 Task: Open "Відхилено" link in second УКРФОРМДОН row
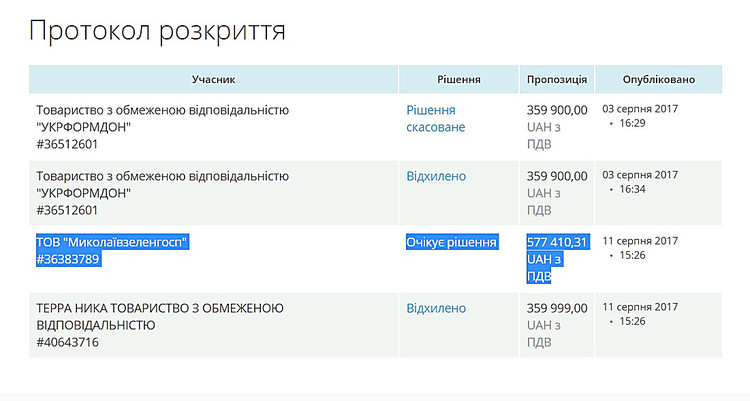tap(436, 176)
